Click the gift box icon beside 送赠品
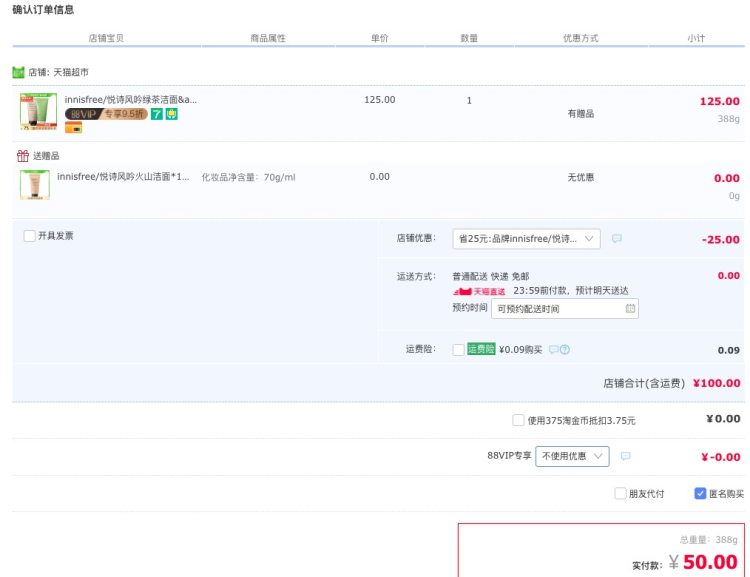 point(23,155)
